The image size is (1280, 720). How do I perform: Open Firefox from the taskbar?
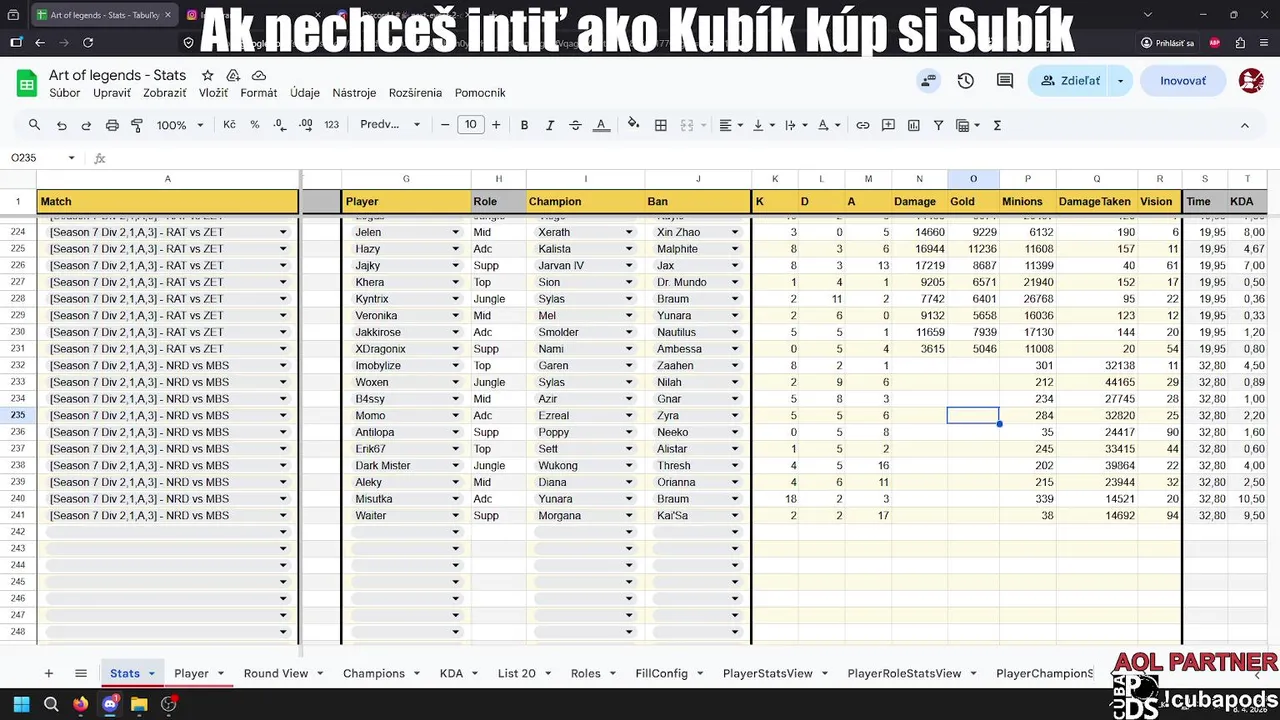tap(80, 704)
